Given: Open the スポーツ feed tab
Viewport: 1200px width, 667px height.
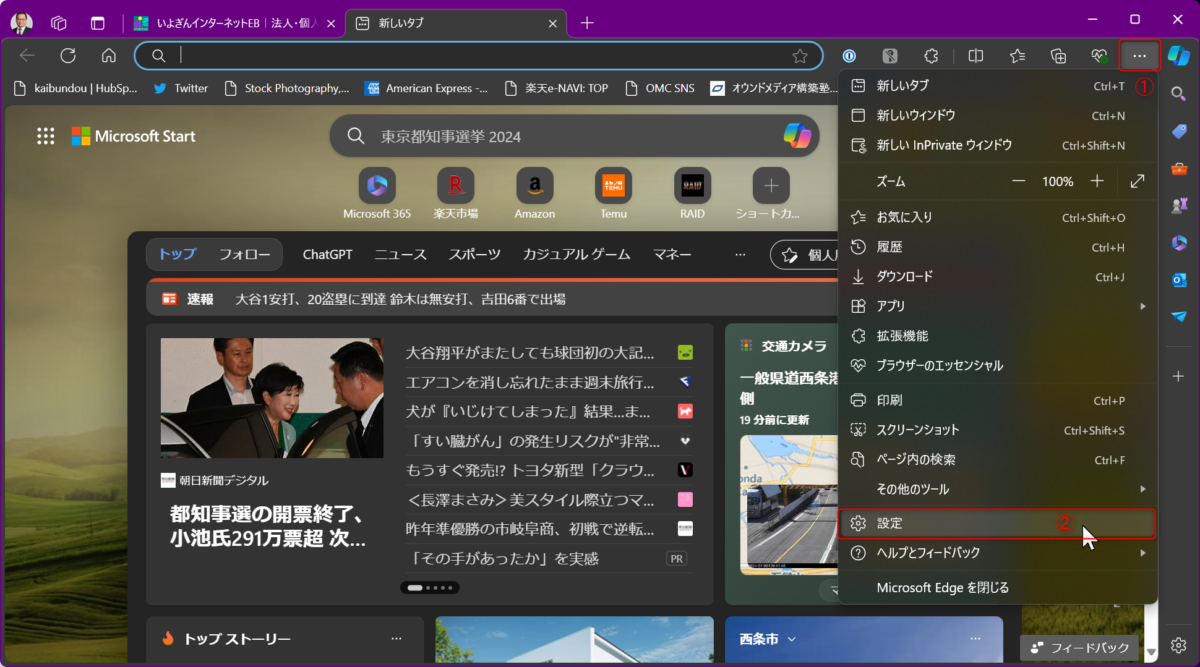Looking at the screenshot, I should pyautogui.click(x=475, y=255).
